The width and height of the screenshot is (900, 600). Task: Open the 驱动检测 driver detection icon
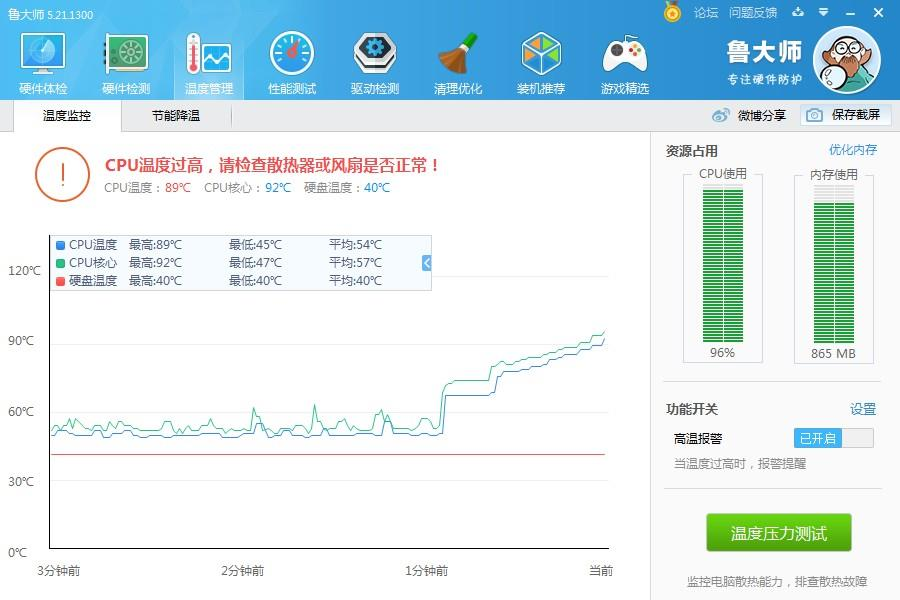(375, 62)
